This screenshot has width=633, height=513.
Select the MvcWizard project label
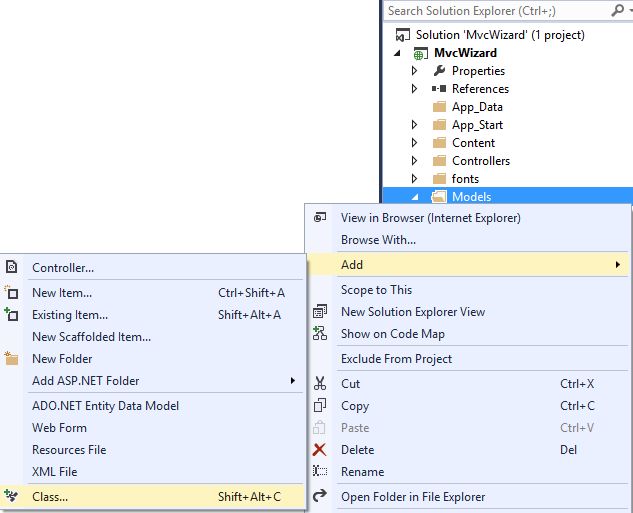point(465,53)
